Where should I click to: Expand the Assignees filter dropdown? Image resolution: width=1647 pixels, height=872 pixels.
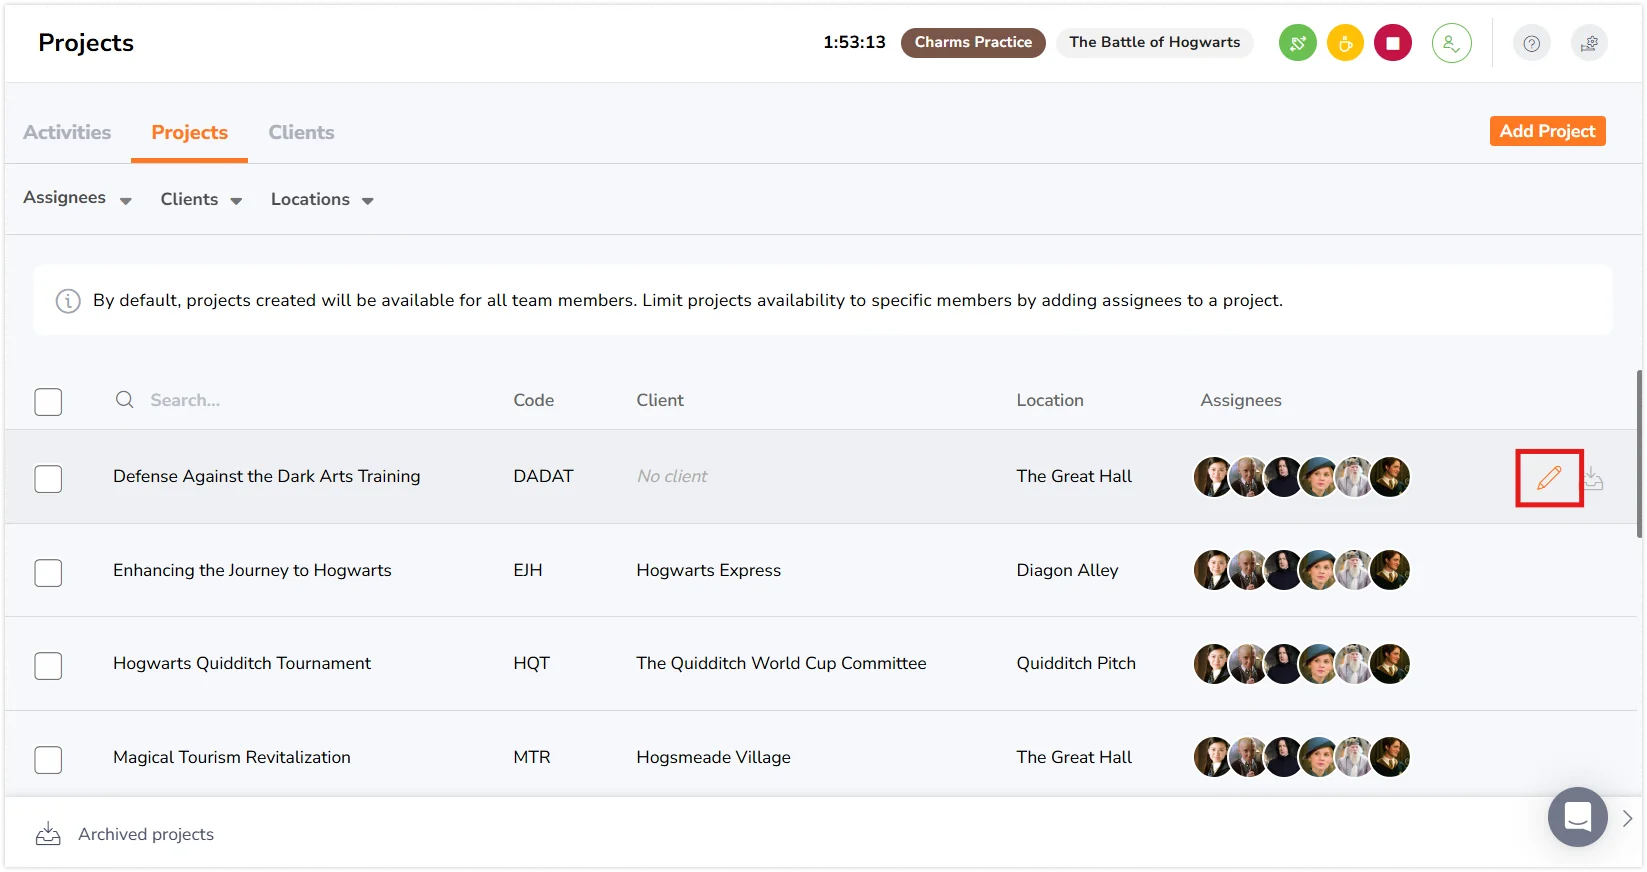pos(77,198)
